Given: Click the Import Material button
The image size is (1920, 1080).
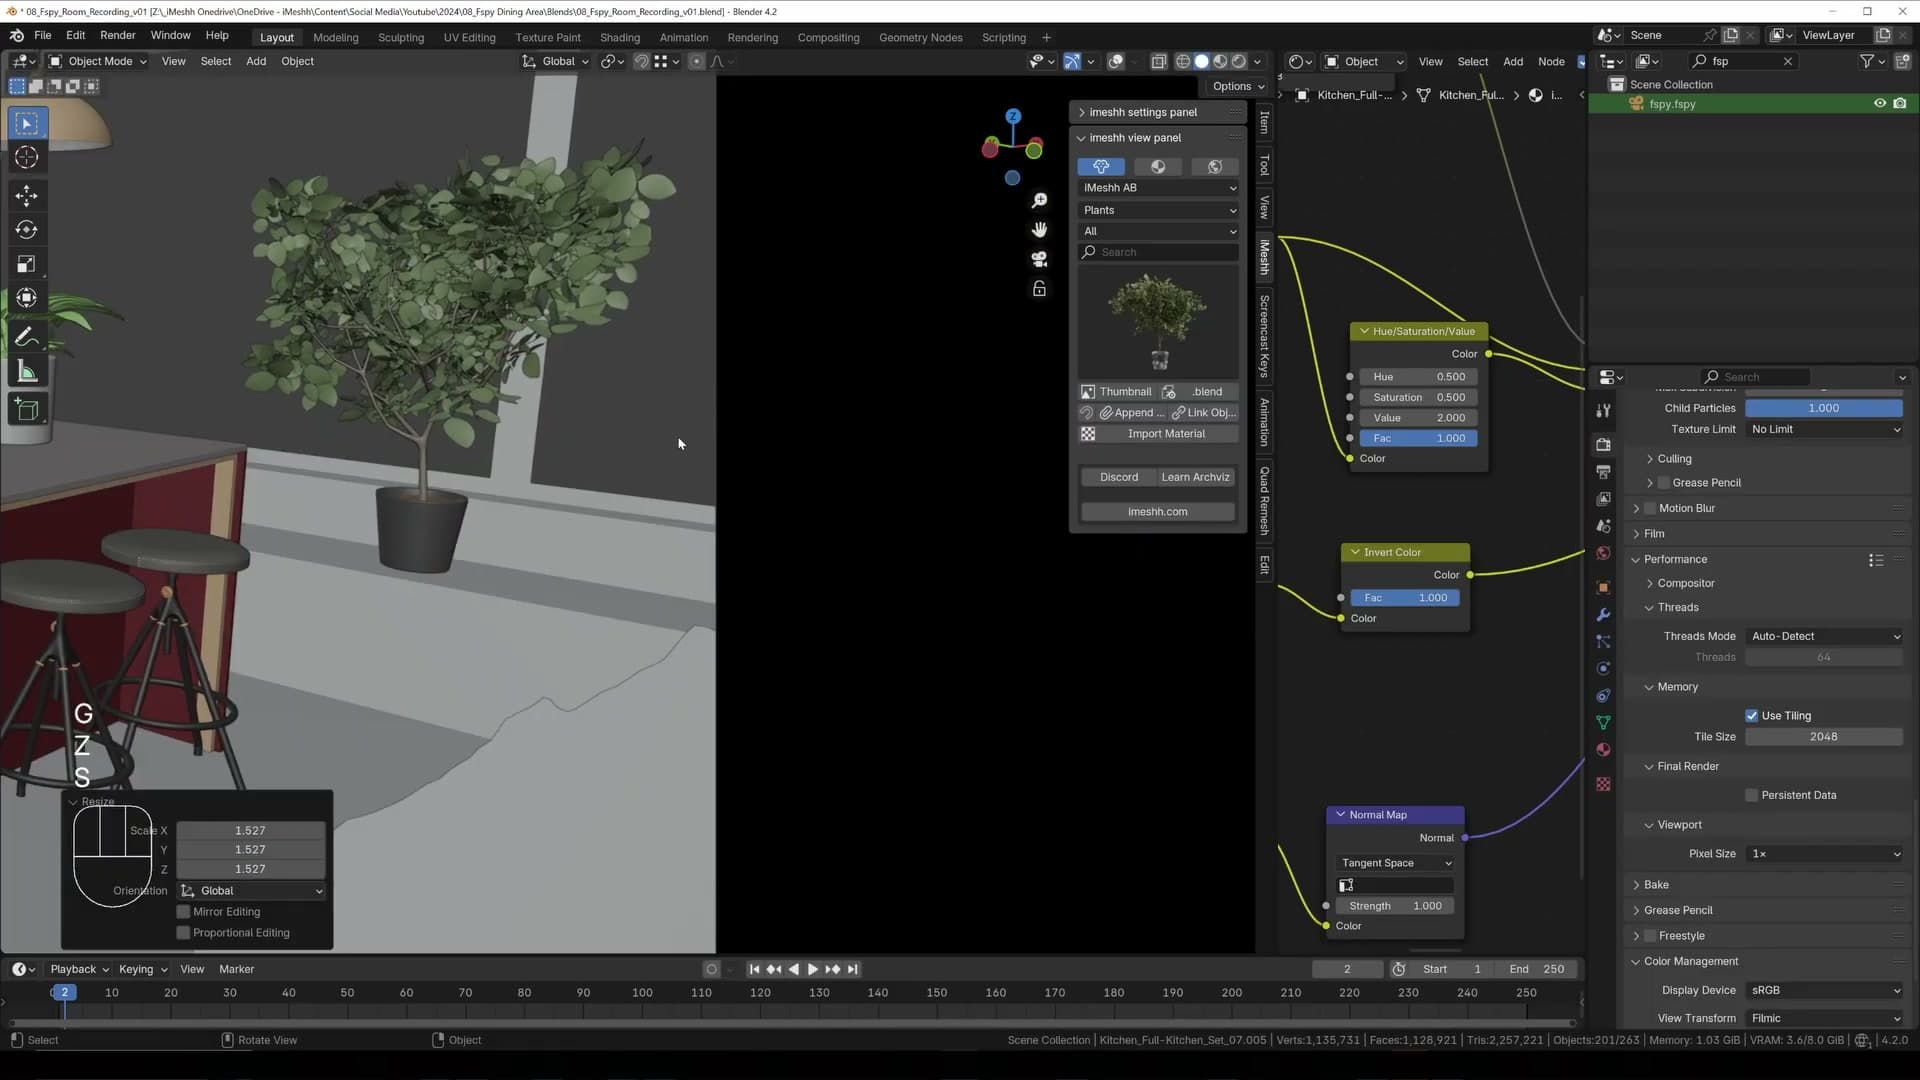Looking at the screenshot, I should click(x=1158, y=434).
